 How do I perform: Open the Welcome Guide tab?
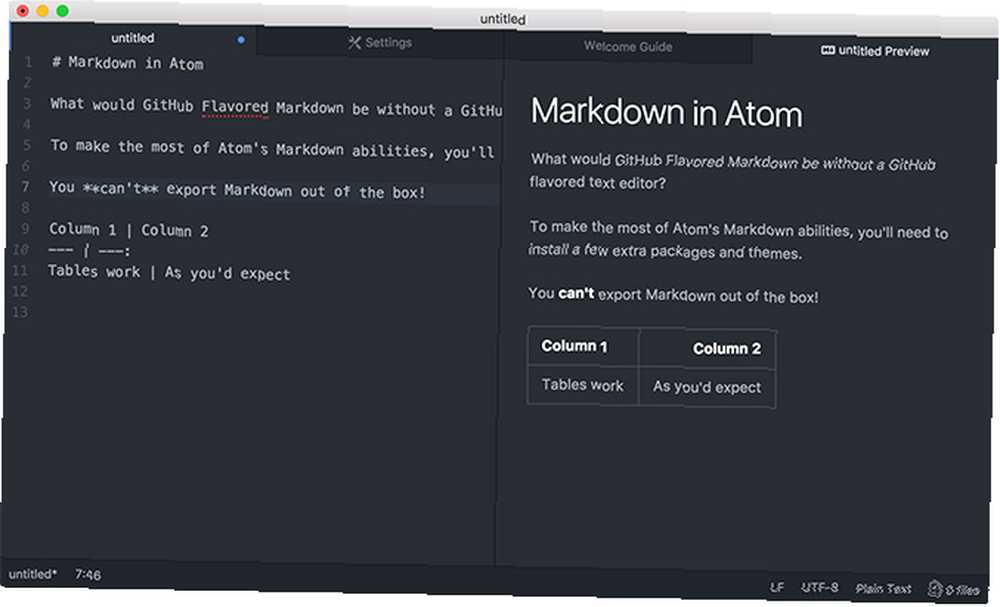click(628, 47)
